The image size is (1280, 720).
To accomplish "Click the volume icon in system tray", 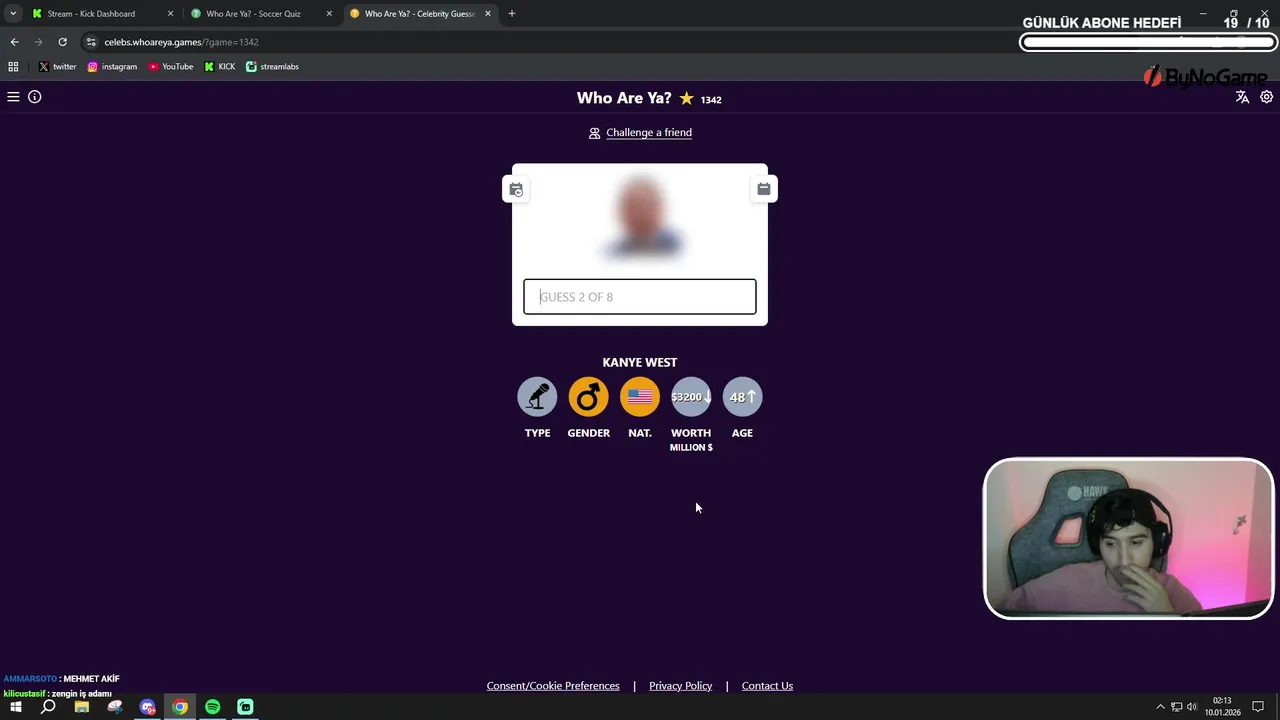I will click(x=1192, y=707).
